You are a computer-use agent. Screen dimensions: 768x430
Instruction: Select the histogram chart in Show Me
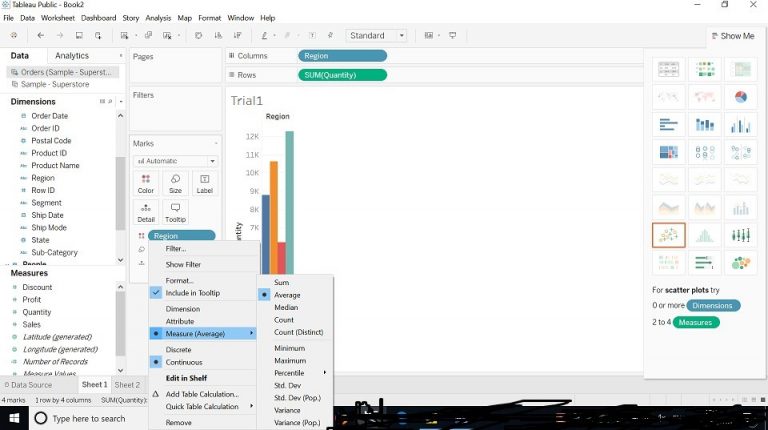(x=705, y=235)
